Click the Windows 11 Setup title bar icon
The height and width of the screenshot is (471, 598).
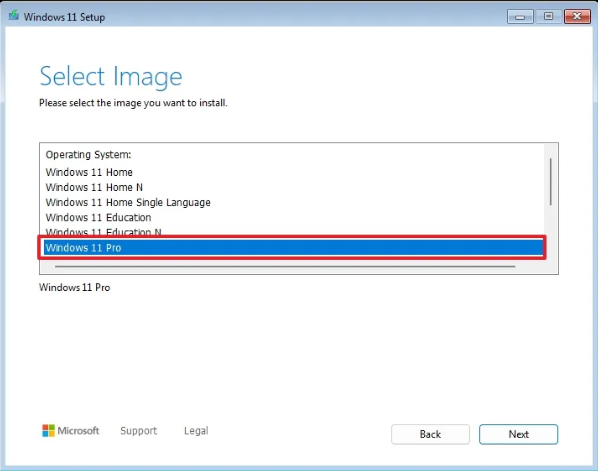pyautogui.click(x=14, y=16)
